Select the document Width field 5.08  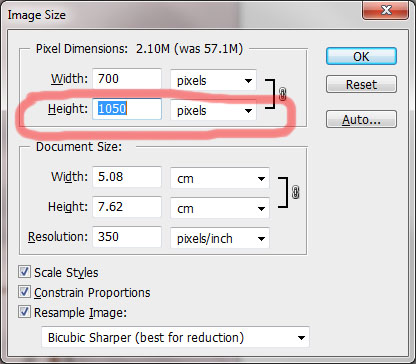coord(127,177)
